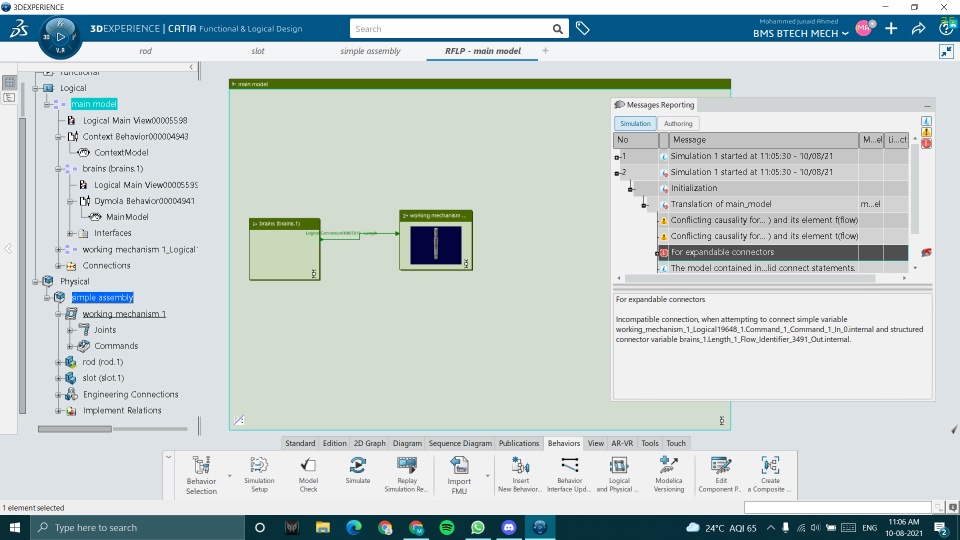This screenshot has height=540, width=960.
Task: Select working mechanism 1 tree item
Action: (x=124, y=314)
